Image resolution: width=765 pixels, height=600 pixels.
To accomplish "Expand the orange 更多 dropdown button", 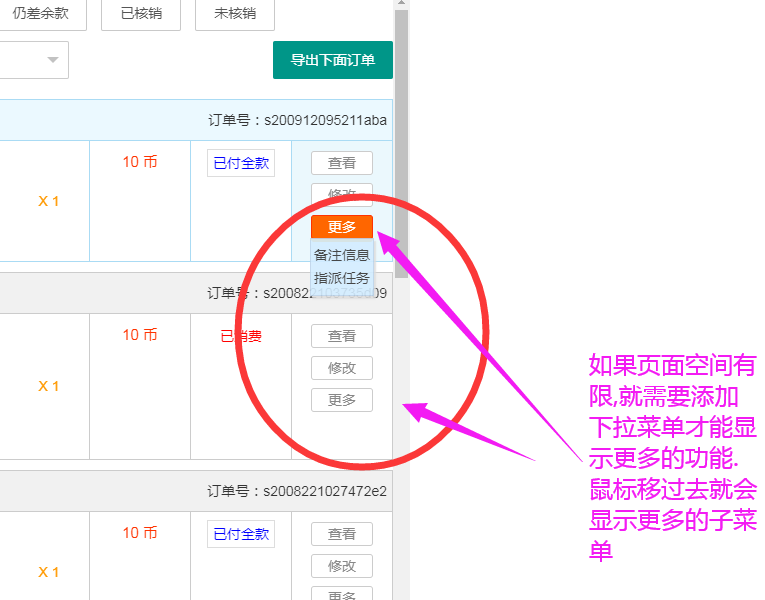I will point(341,227).
